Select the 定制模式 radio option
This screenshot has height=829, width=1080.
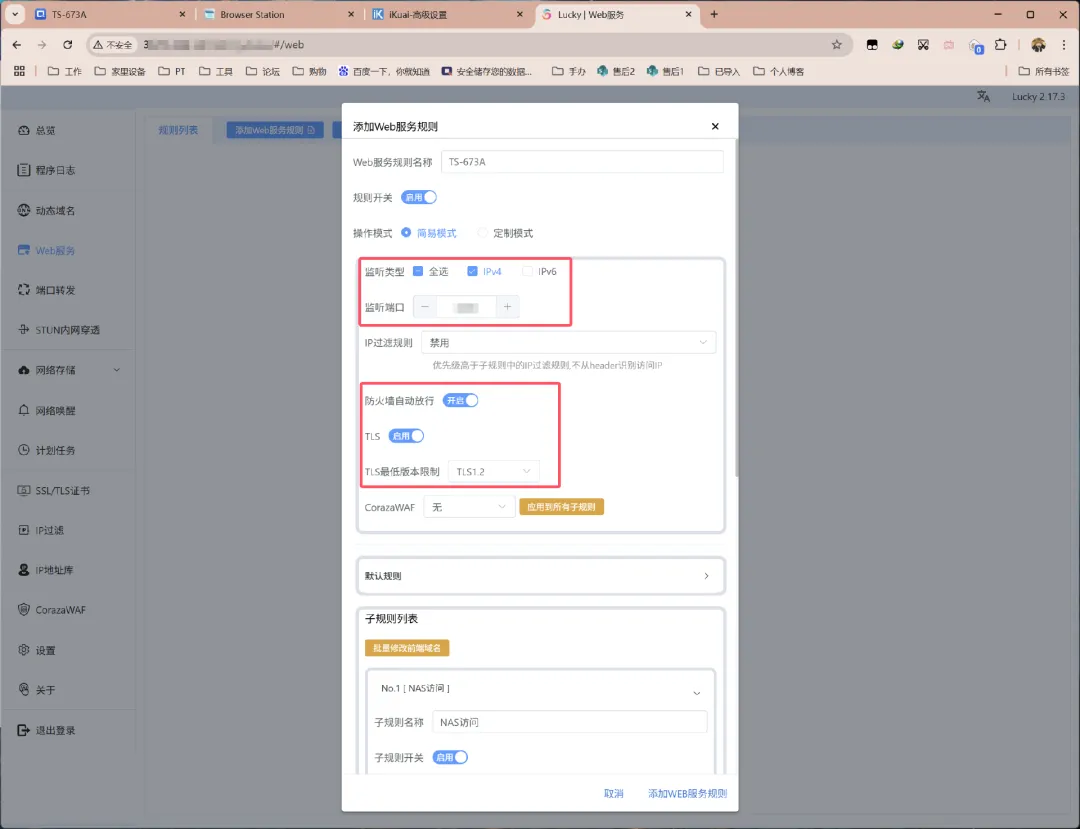484,233
